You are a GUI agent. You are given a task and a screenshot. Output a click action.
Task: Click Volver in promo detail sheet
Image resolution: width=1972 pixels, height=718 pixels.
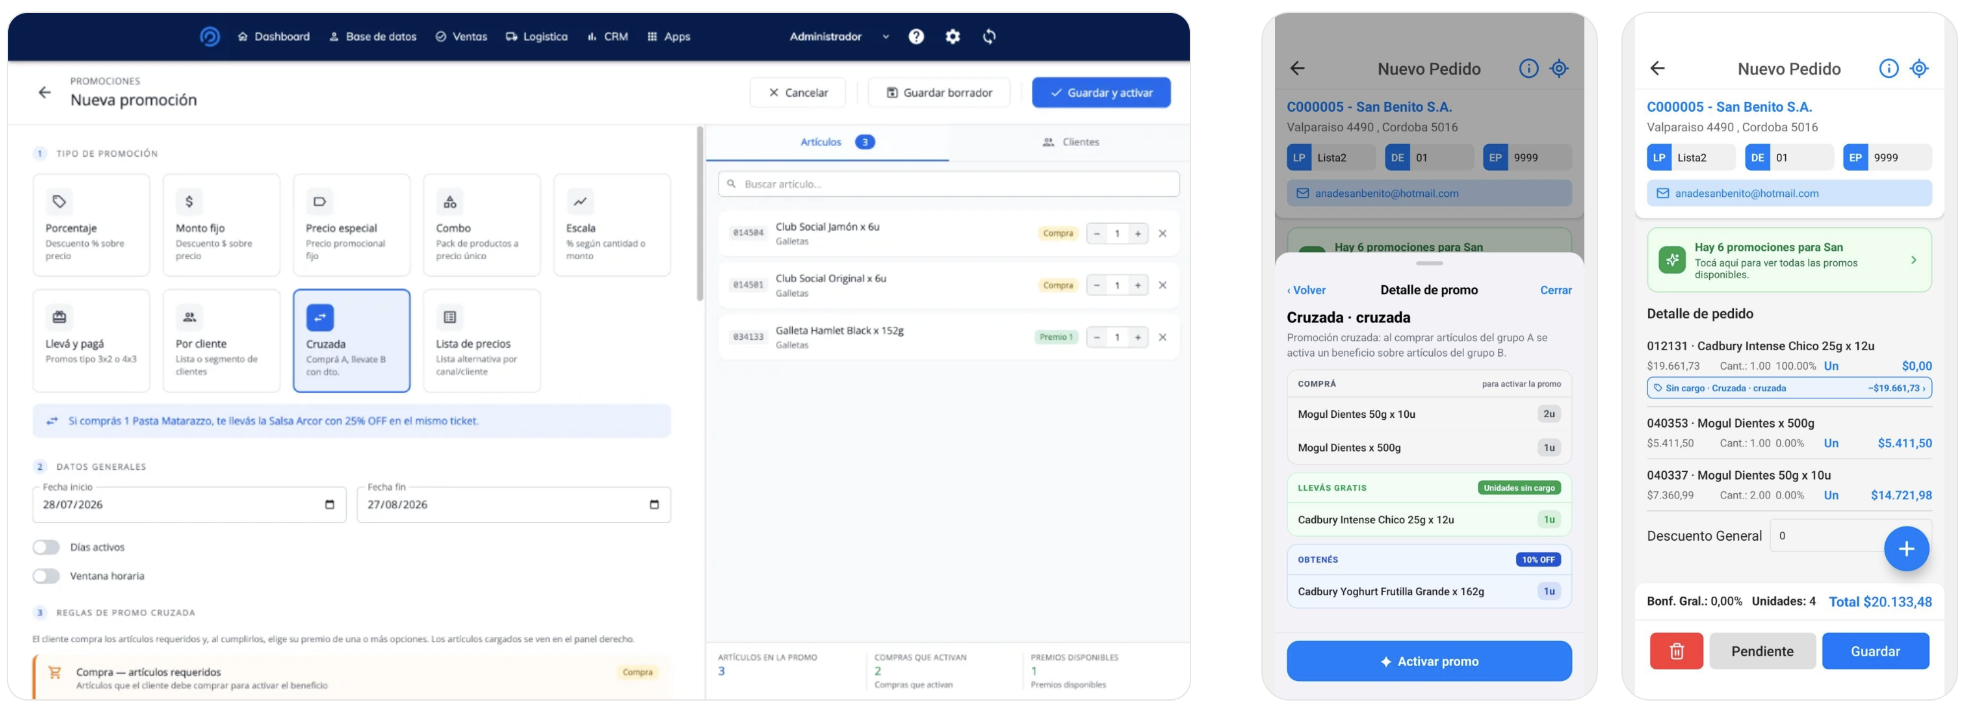tap(1306, 290)
